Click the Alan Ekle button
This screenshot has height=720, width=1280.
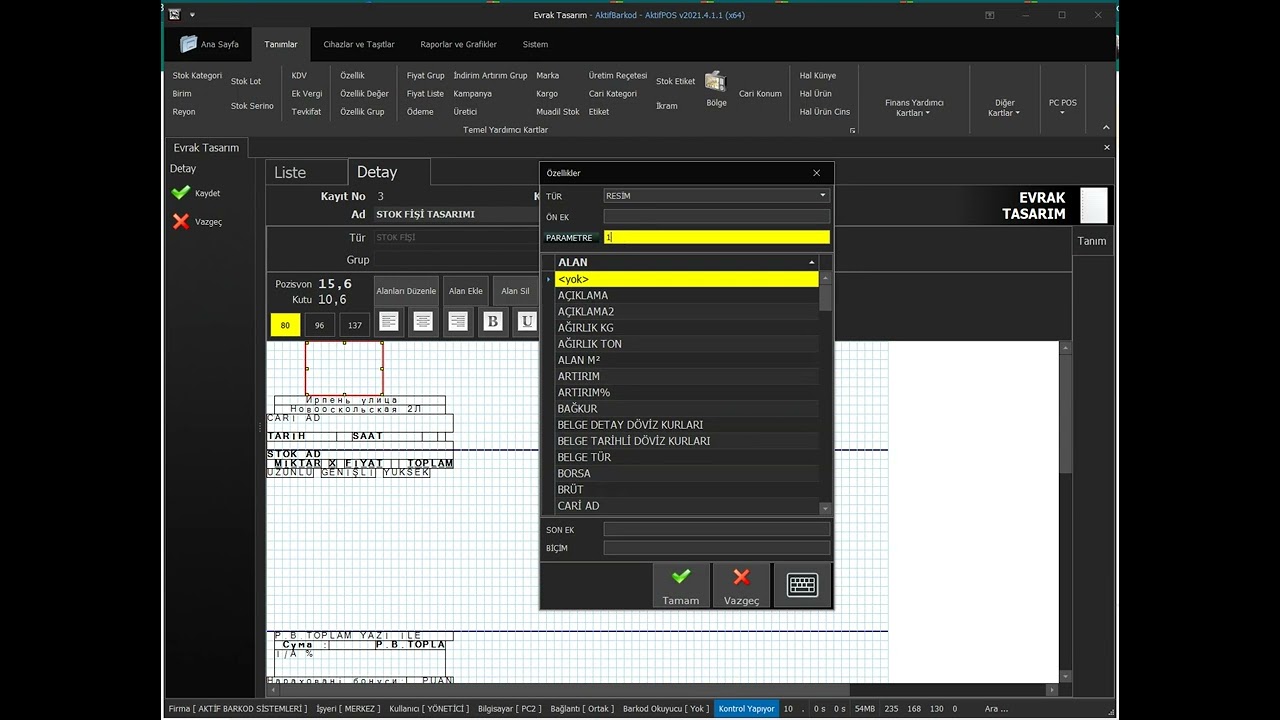[x=466, y=291]
